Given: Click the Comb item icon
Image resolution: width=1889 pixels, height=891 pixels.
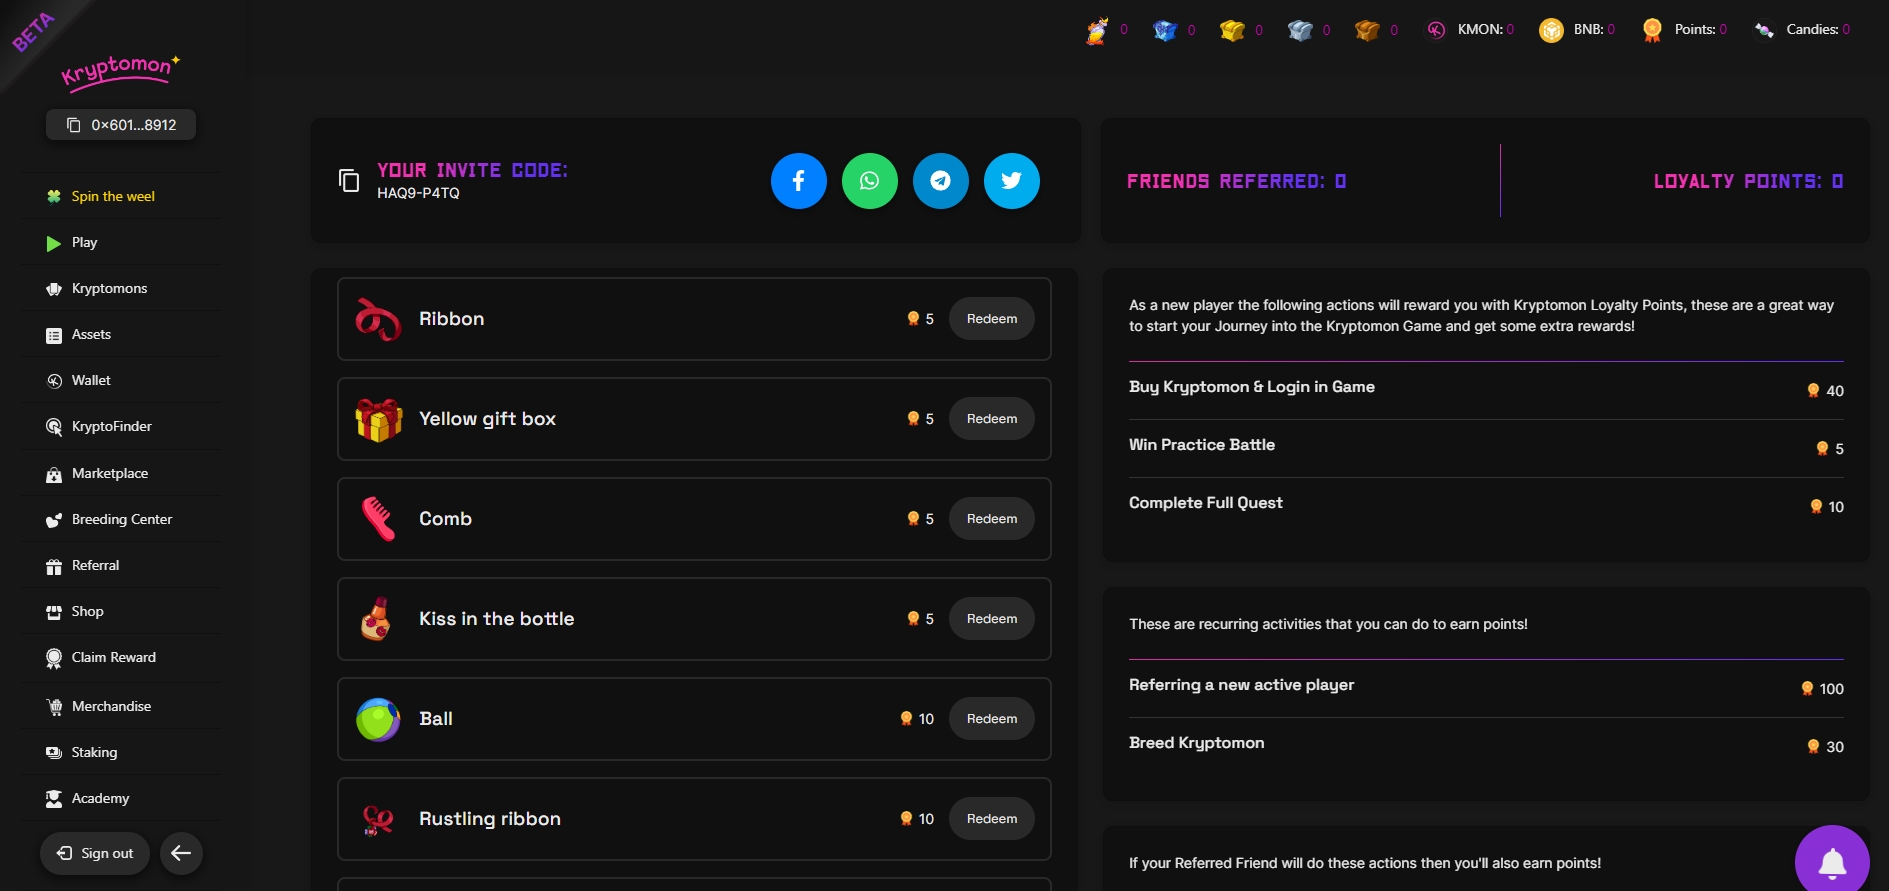Looking at the screenshot, I should [378, 519].
